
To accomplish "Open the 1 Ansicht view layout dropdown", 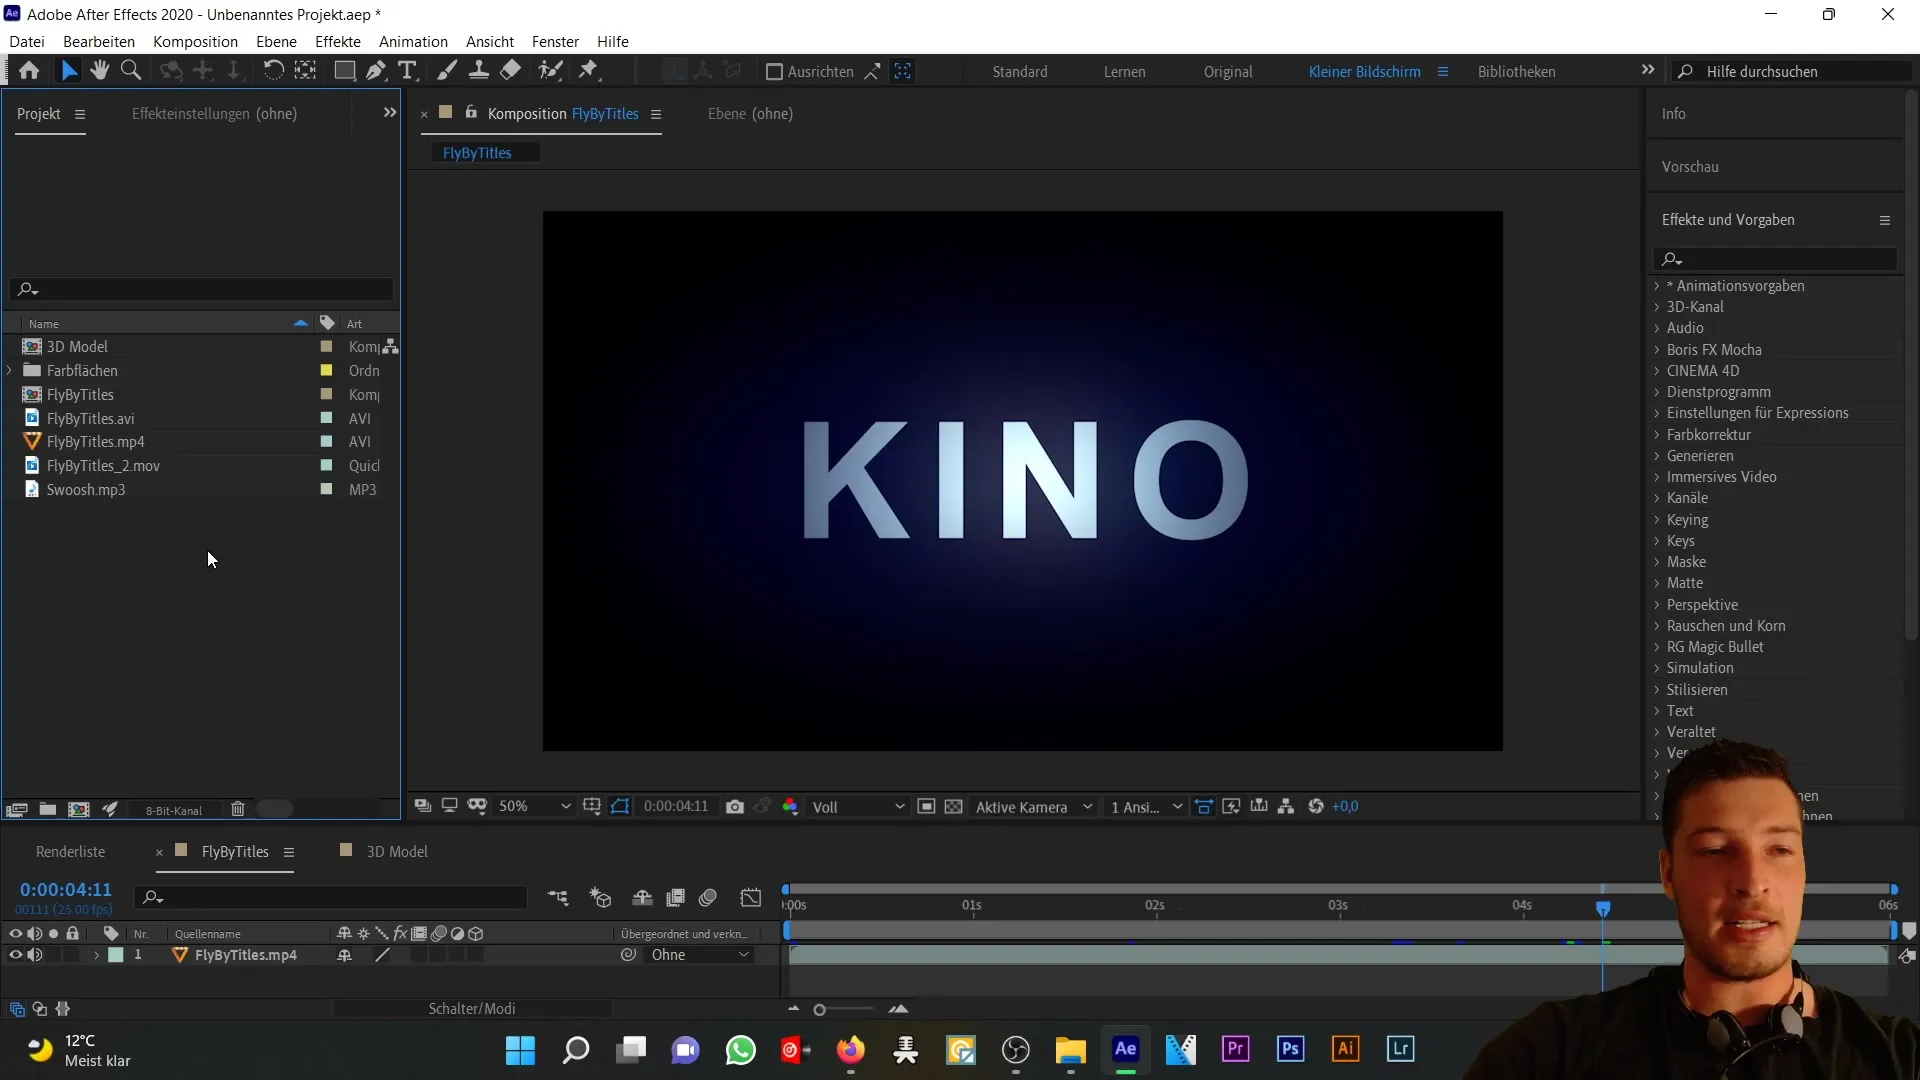I will pyautogui.click(x=1146, y=807).
